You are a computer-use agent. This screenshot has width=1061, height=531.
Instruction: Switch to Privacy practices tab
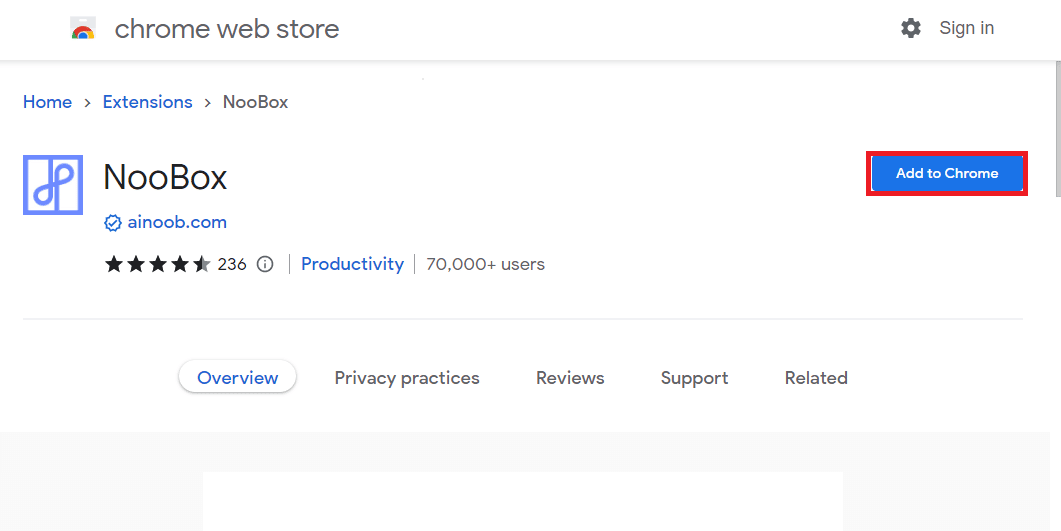point(407,377)
